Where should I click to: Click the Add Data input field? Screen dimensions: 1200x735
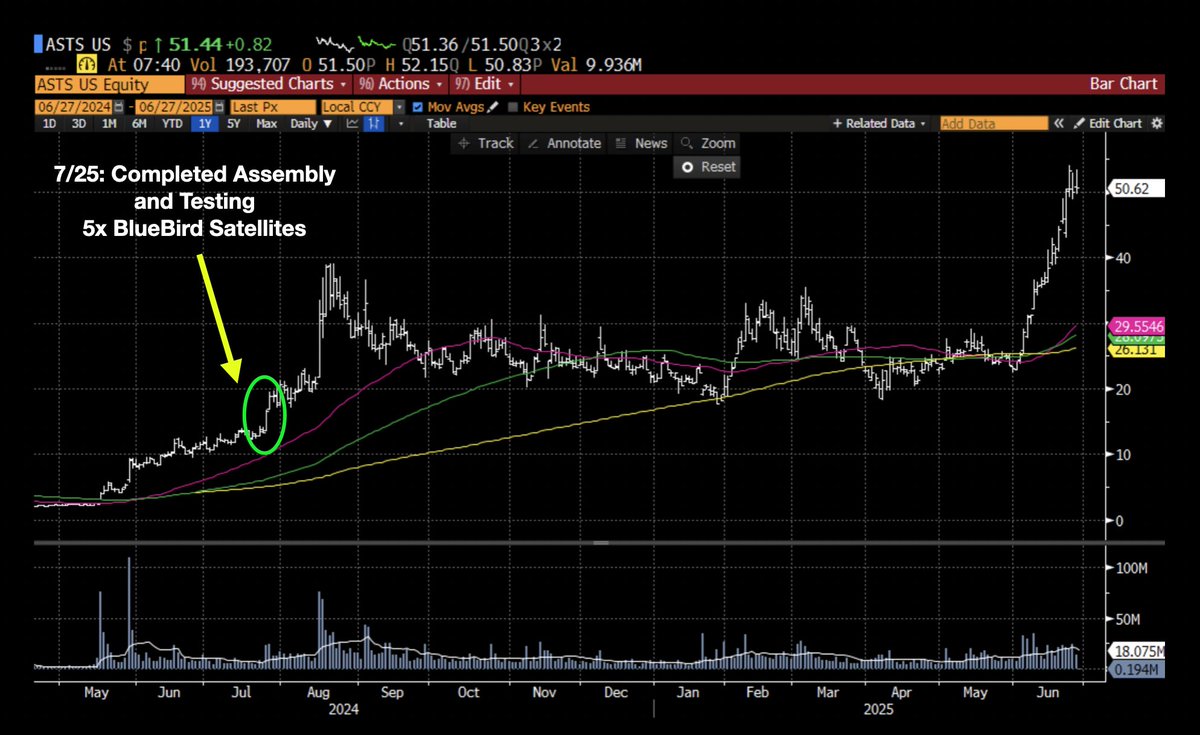(x=992, y=124)
